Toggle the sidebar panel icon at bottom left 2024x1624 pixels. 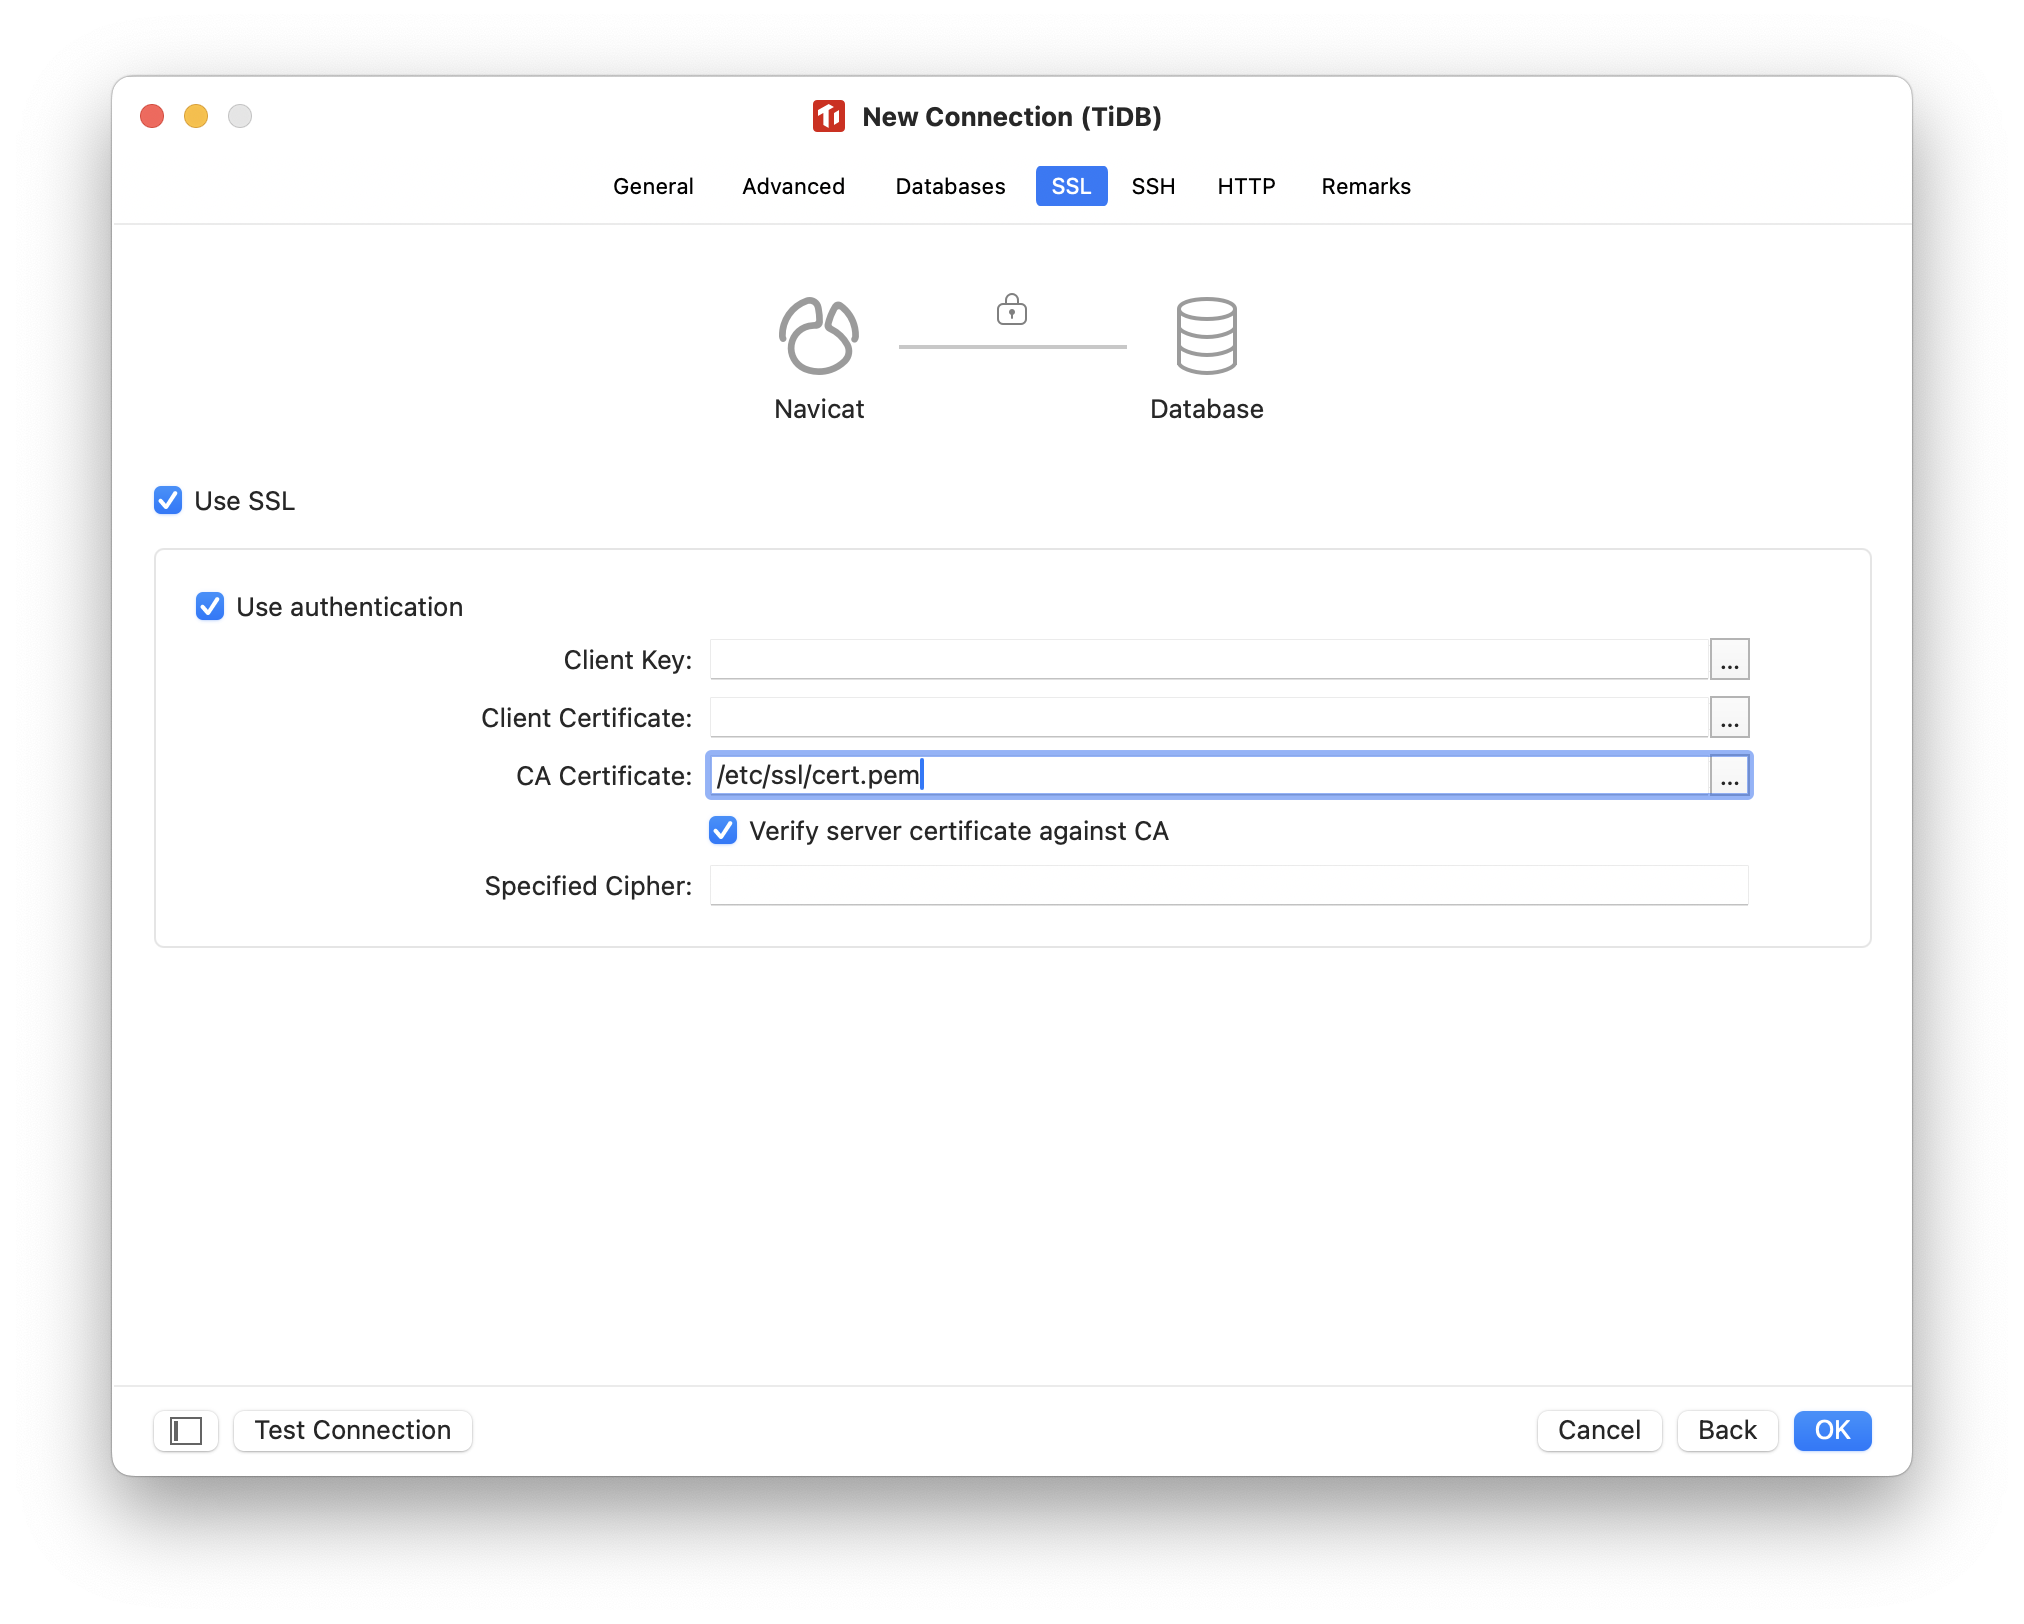185,1430
